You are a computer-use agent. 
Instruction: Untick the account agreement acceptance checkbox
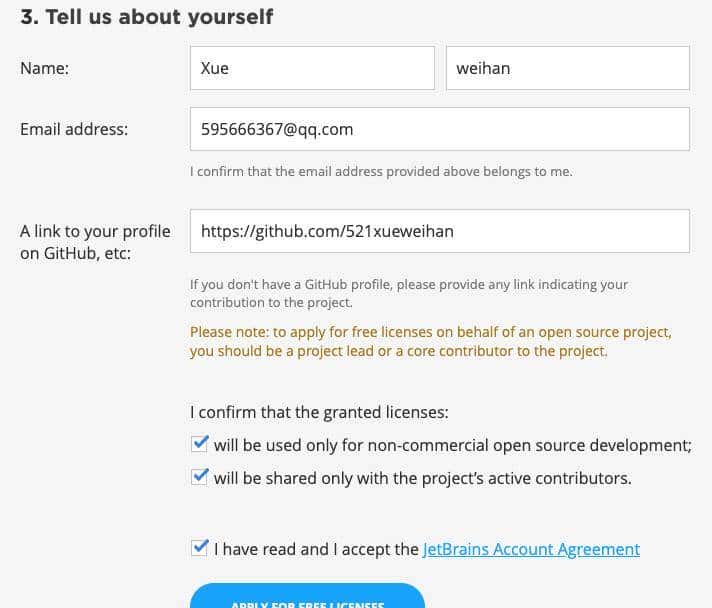(x=200, y=548)
